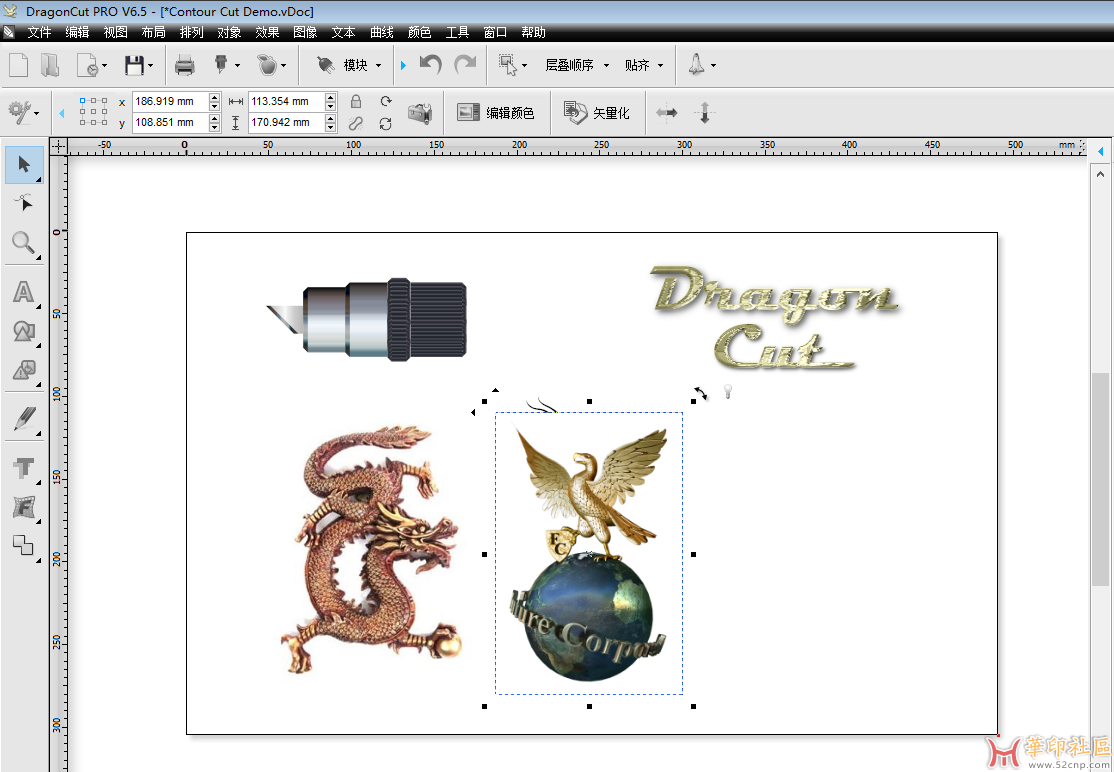Select the pencil drawing tool
Image resolution: width=1114 pixels, height=772 pixels.
point(23,418)
